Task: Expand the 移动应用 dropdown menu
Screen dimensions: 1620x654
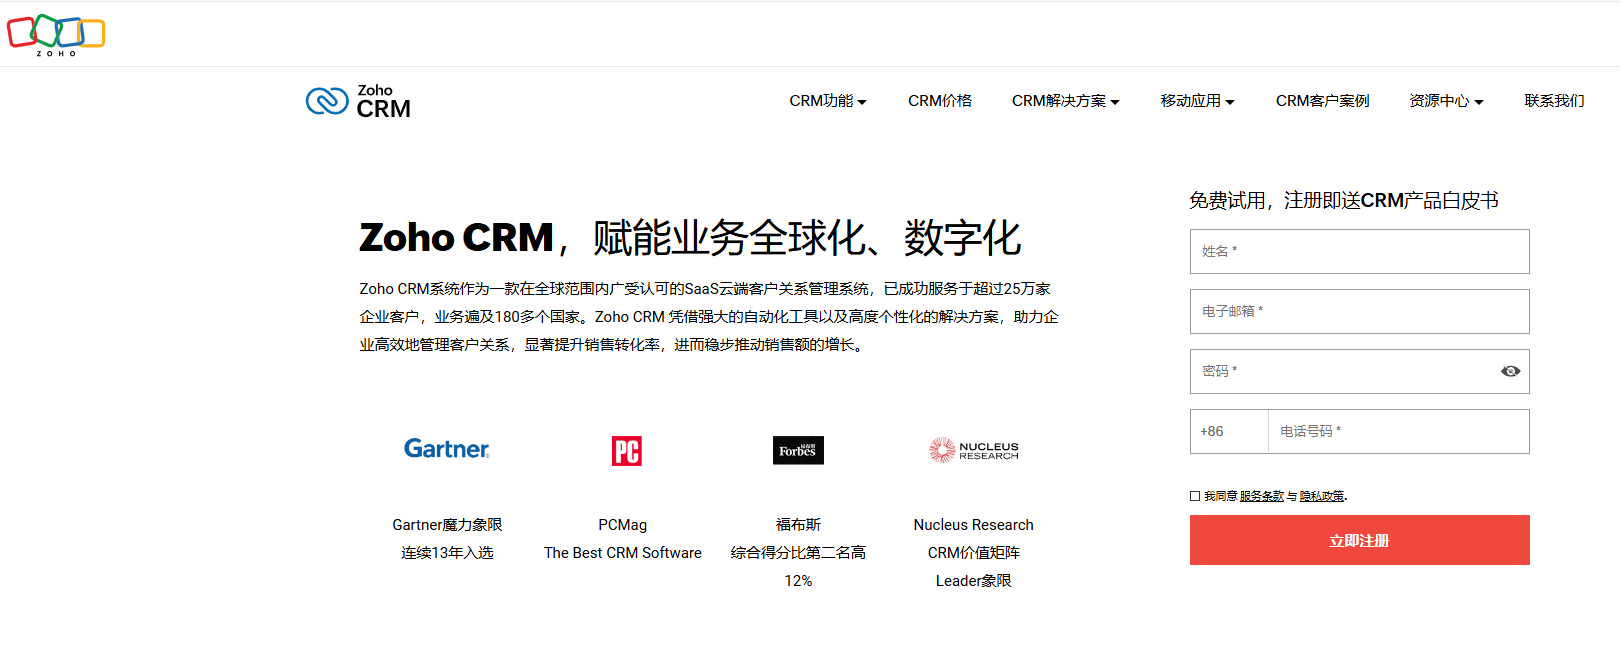Action: pos(1198,101)
